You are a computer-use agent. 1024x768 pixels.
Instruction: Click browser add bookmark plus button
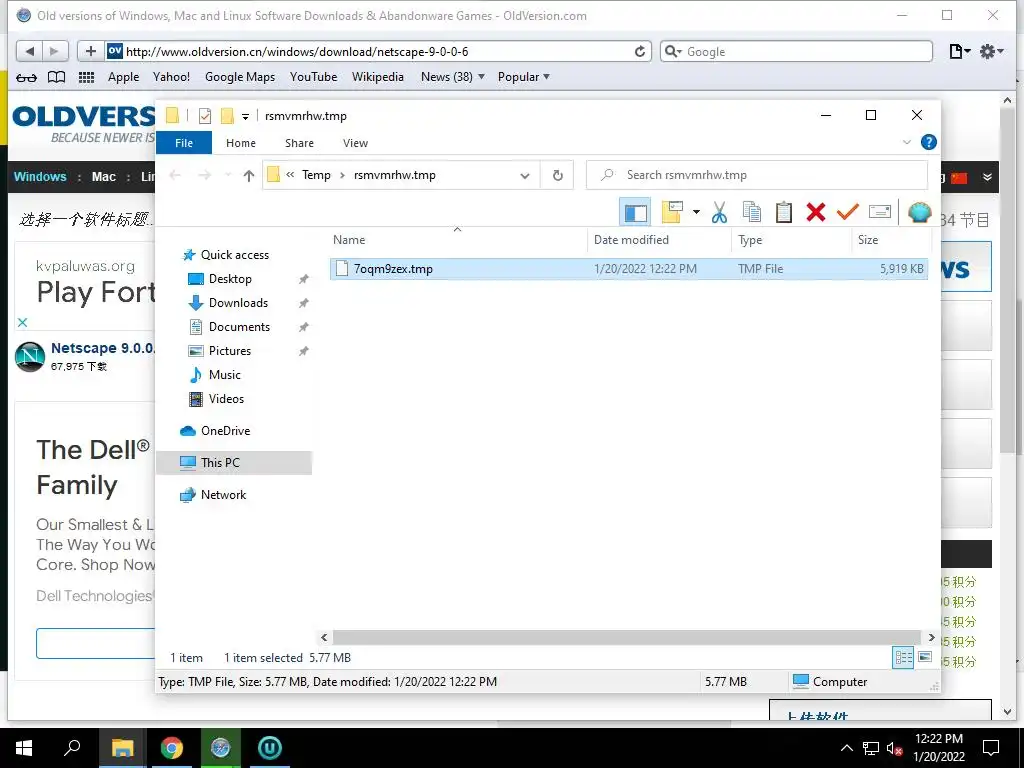(91, 51)
